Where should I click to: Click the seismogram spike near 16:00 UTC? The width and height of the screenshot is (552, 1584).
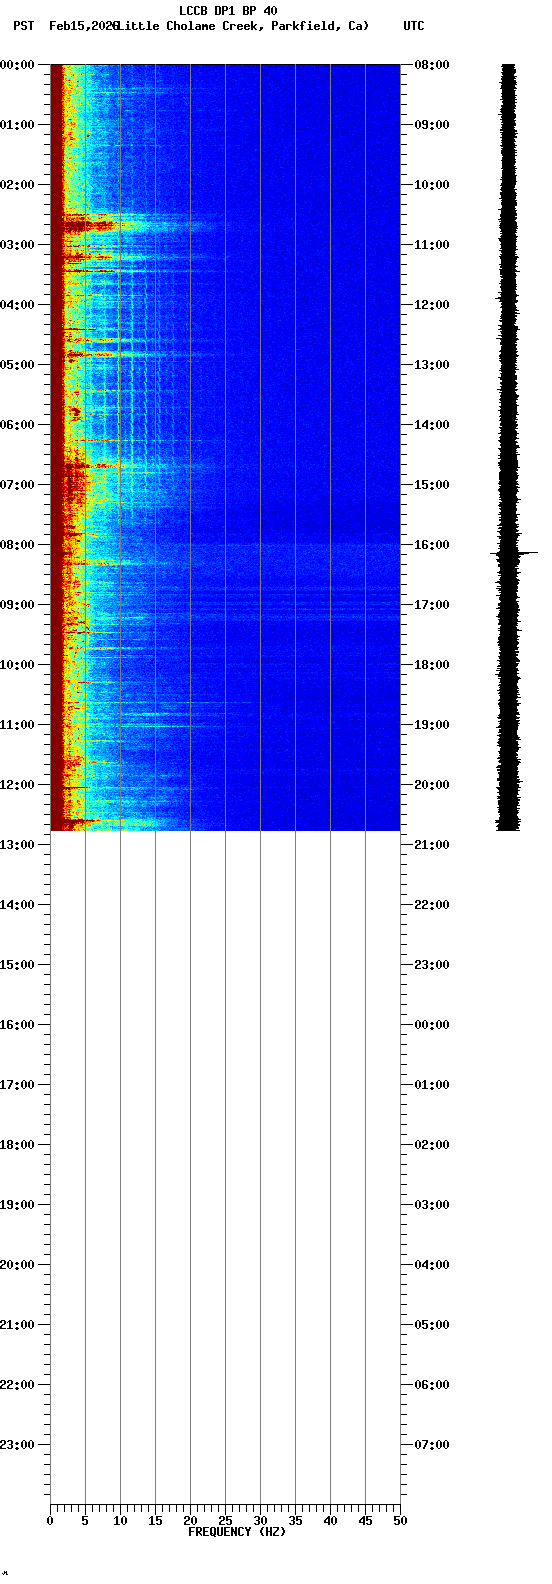514,552
